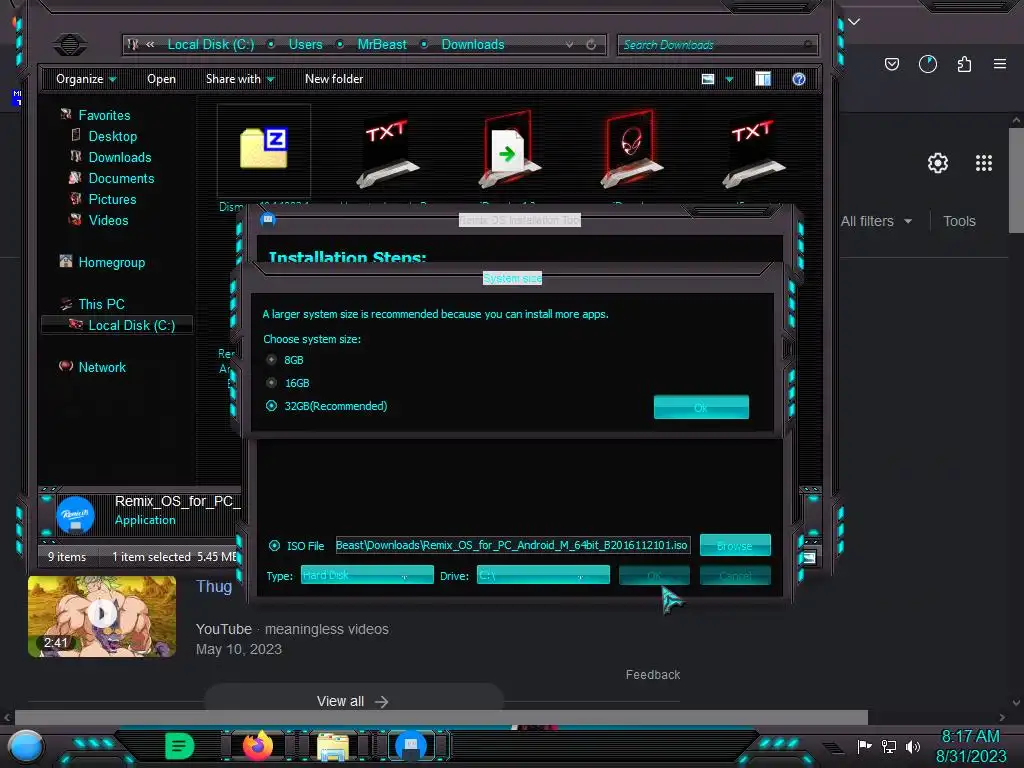This screenshot has height=768, width=1024.
Task: Open the Share with dropdown menu
Action: coord(240,79)
